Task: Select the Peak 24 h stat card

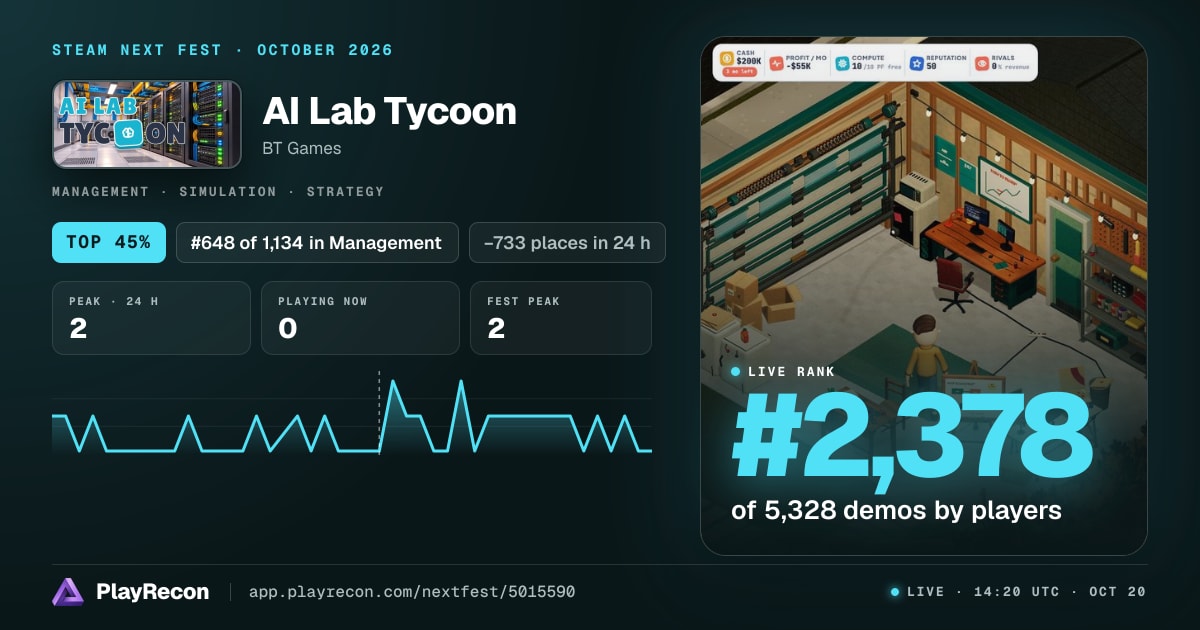Action: pos(151,318)
